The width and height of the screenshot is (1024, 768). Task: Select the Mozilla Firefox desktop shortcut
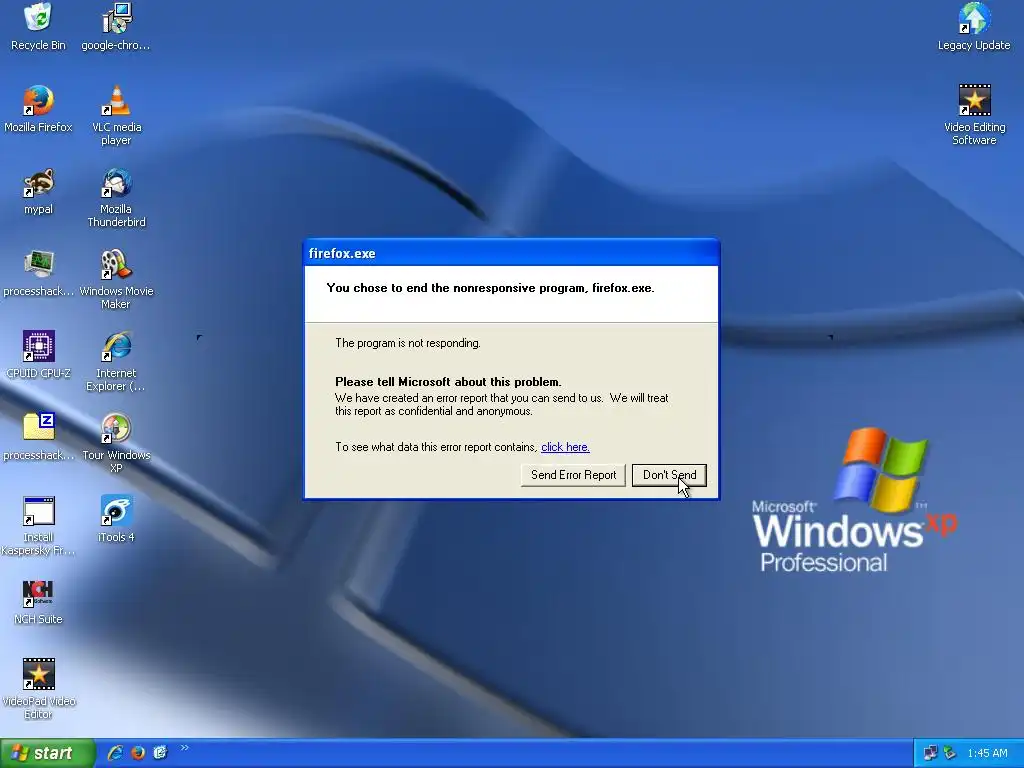38,110
